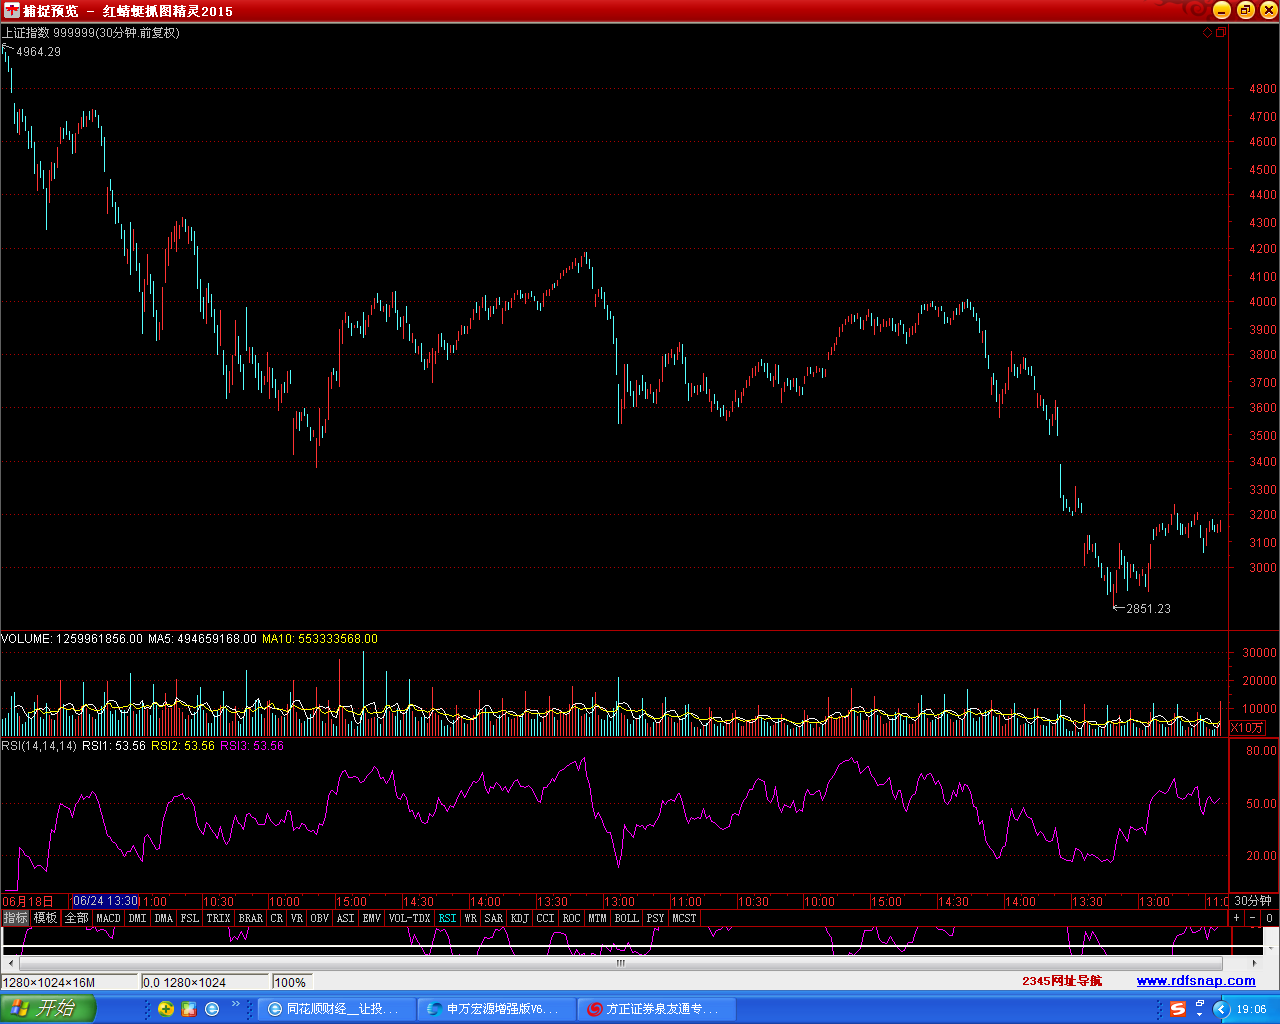The height and width of the screenshot is (1024, 1280).
Task: Switch indicator to ROC
Action: [572, 918]
